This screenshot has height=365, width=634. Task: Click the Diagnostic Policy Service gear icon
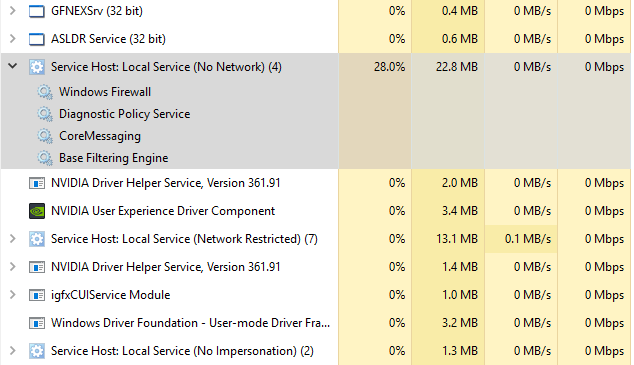point(45,114)
